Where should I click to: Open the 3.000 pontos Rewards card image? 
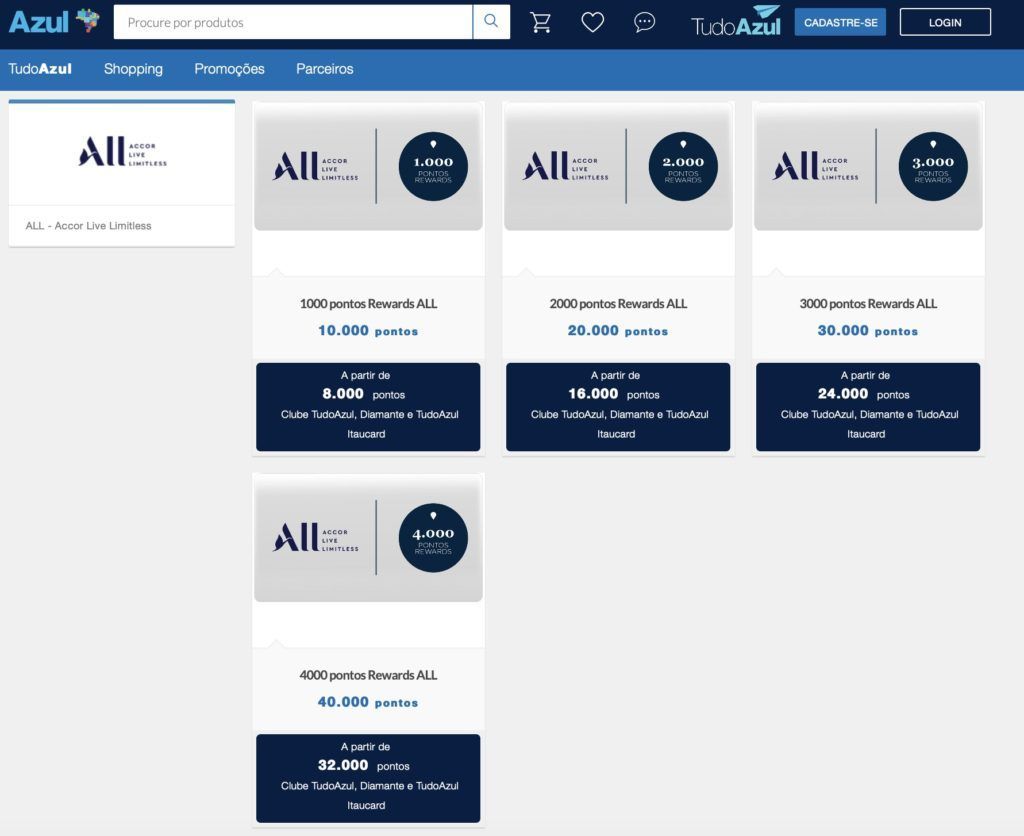click(x=869, y=167)
